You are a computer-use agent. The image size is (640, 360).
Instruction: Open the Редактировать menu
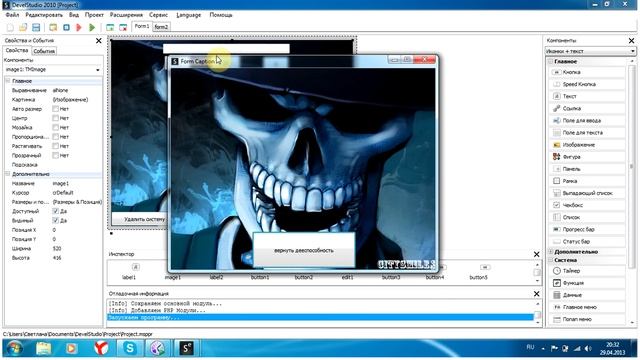44,15
